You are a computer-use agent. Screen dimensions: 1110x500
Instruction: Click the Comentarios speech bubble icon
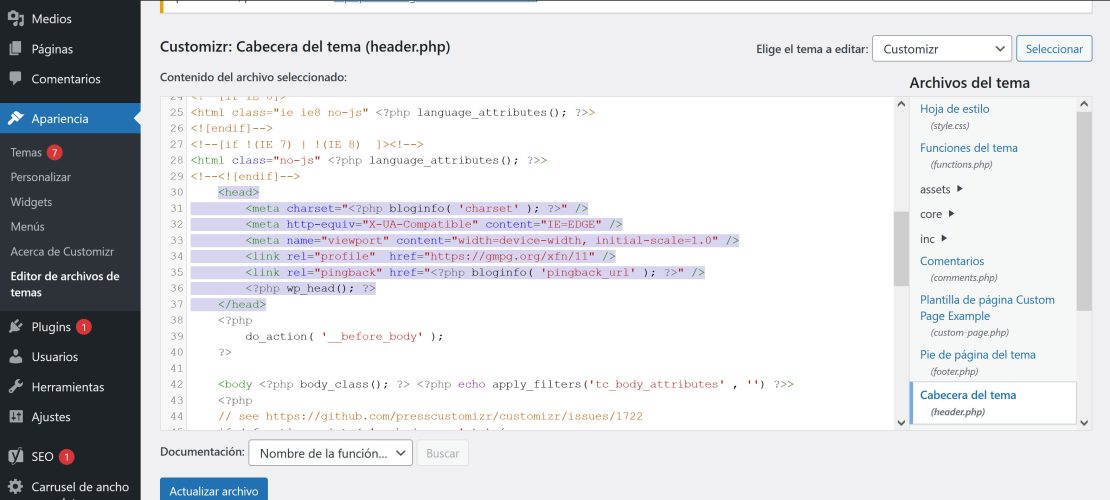pyautogui.click(x=16, y=79)
